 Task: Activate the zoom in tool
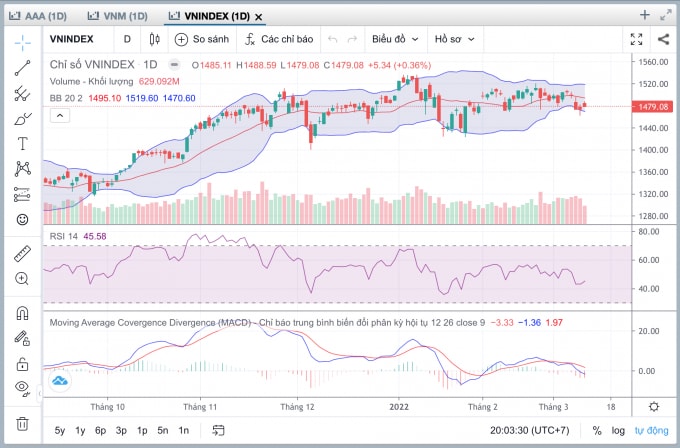click(22, 278)
